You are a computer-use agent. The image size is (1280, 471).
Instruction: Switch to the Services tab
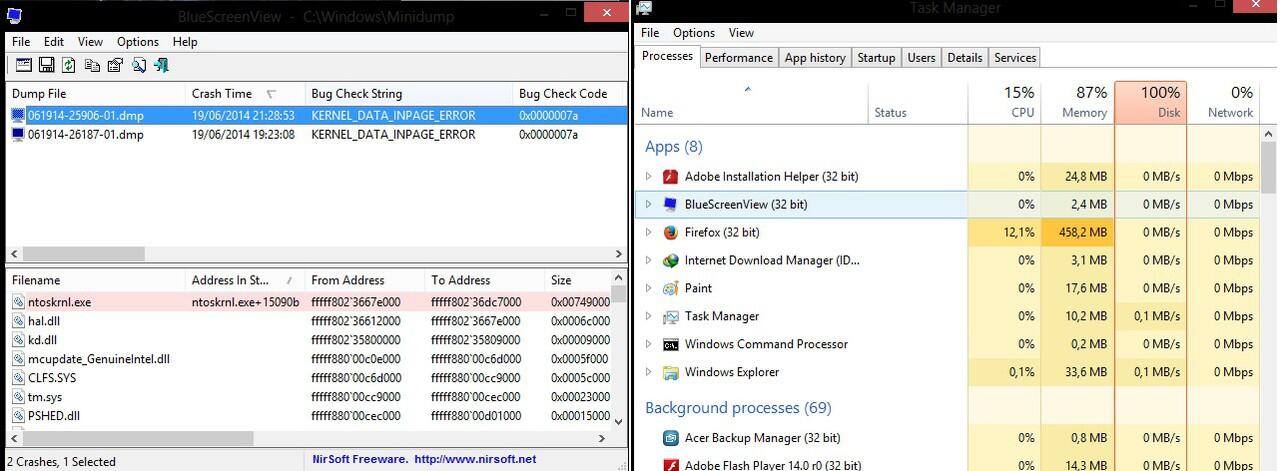pos(1015,58)
